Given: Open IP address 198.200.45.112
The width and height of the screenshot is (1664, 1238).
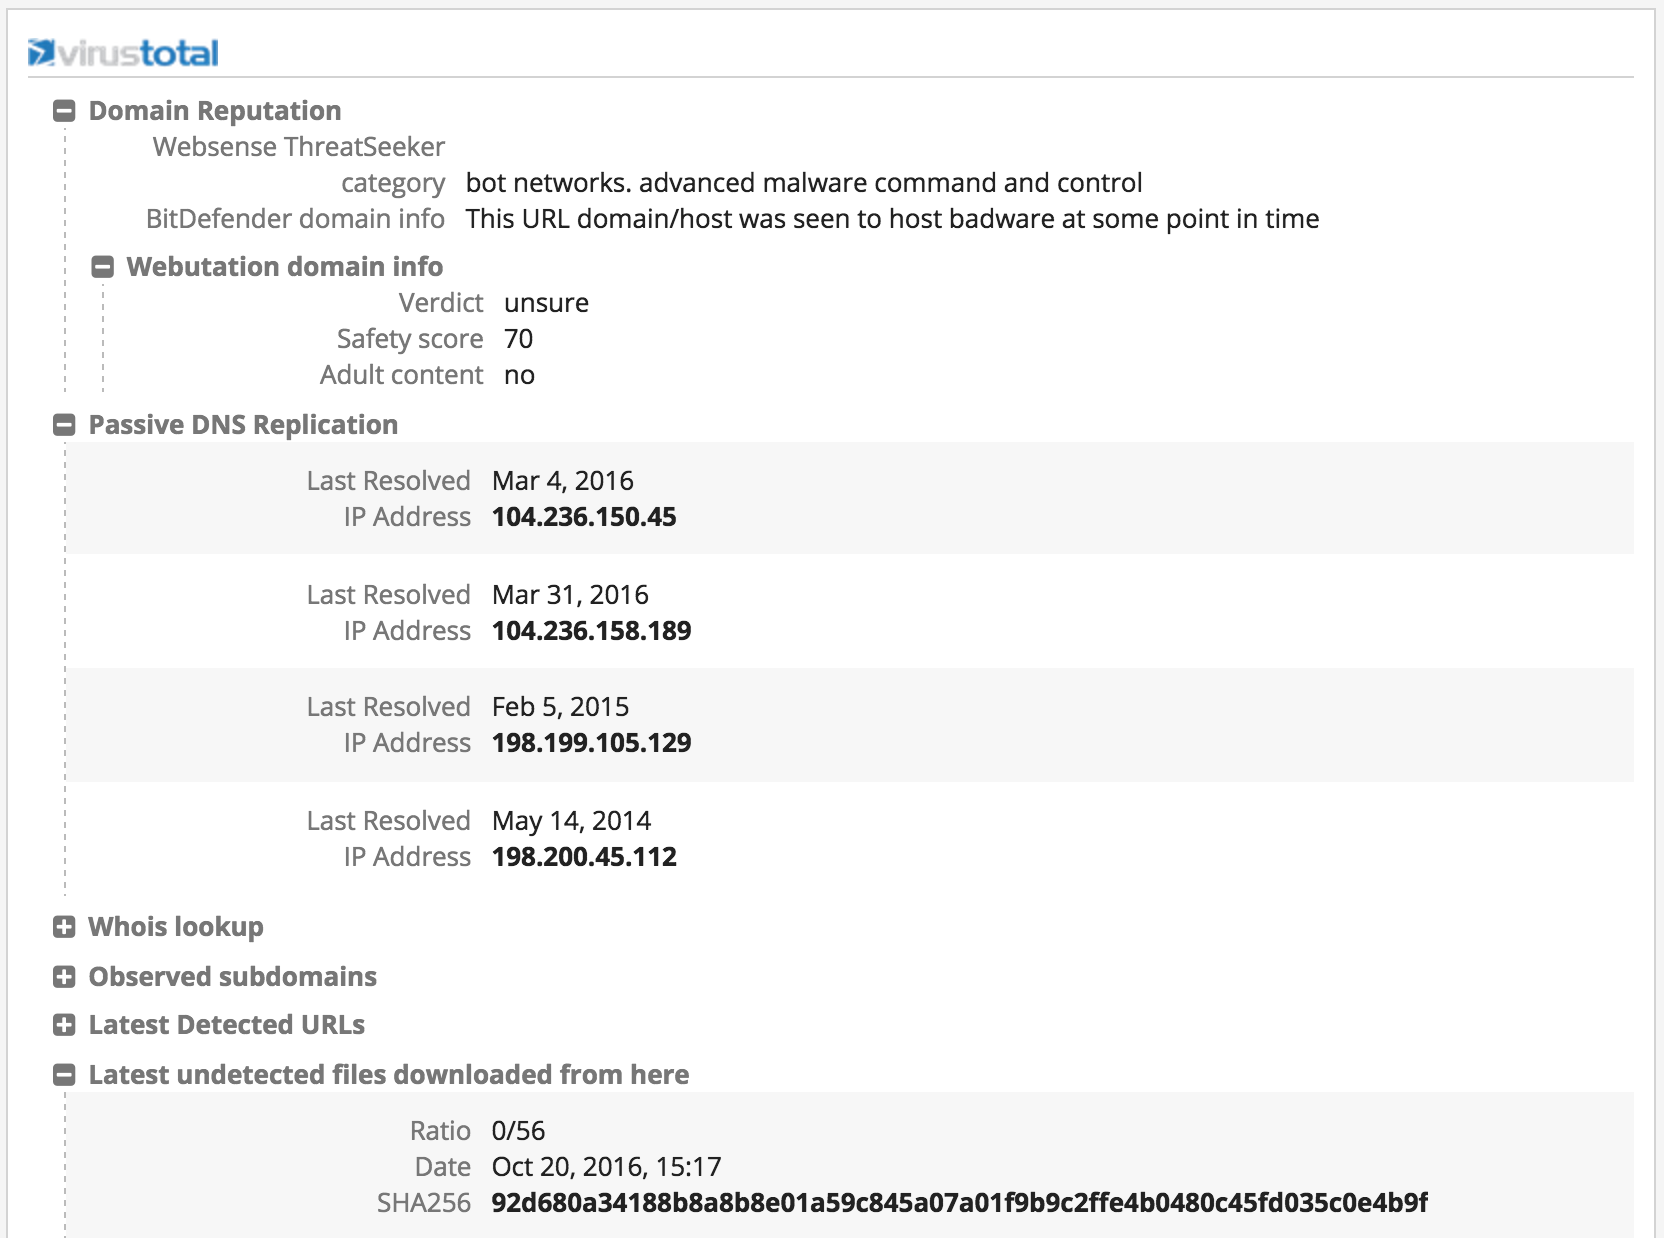Looking at the screenshot, I should (584, 857).
